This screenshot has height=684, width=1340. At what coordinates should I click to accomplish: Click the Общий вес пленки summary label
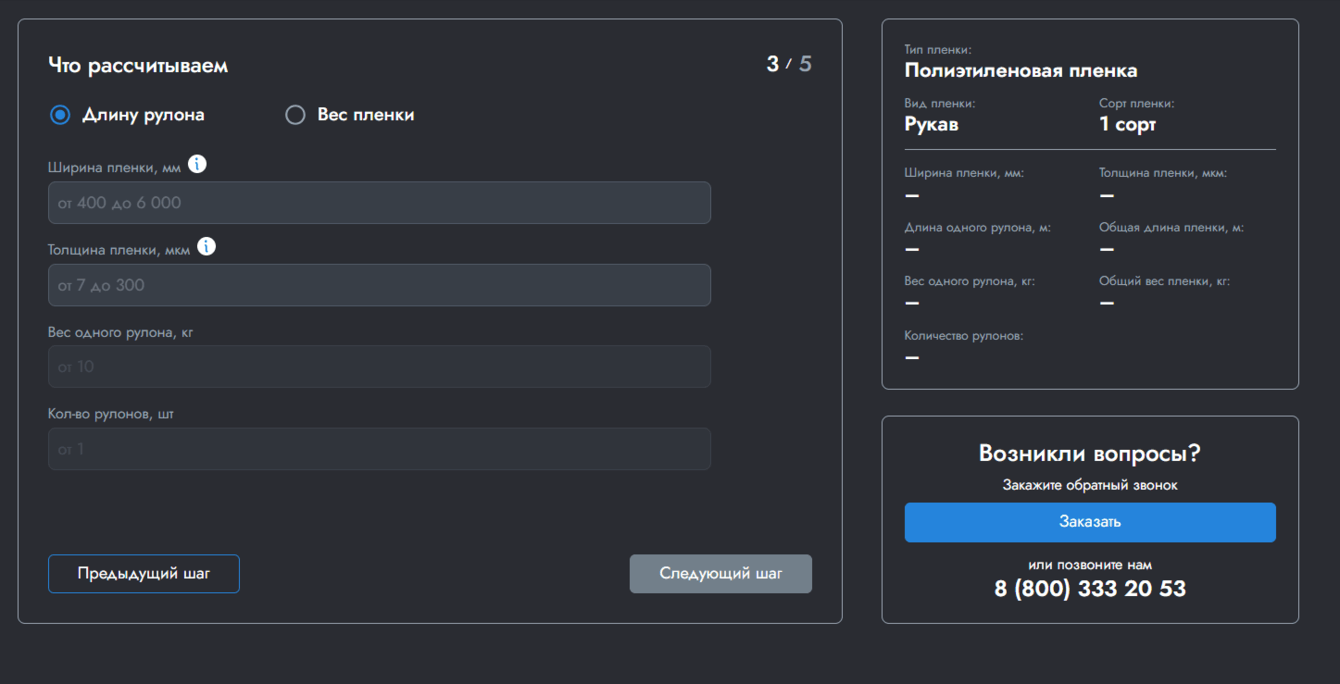(x=1164, y=282)
